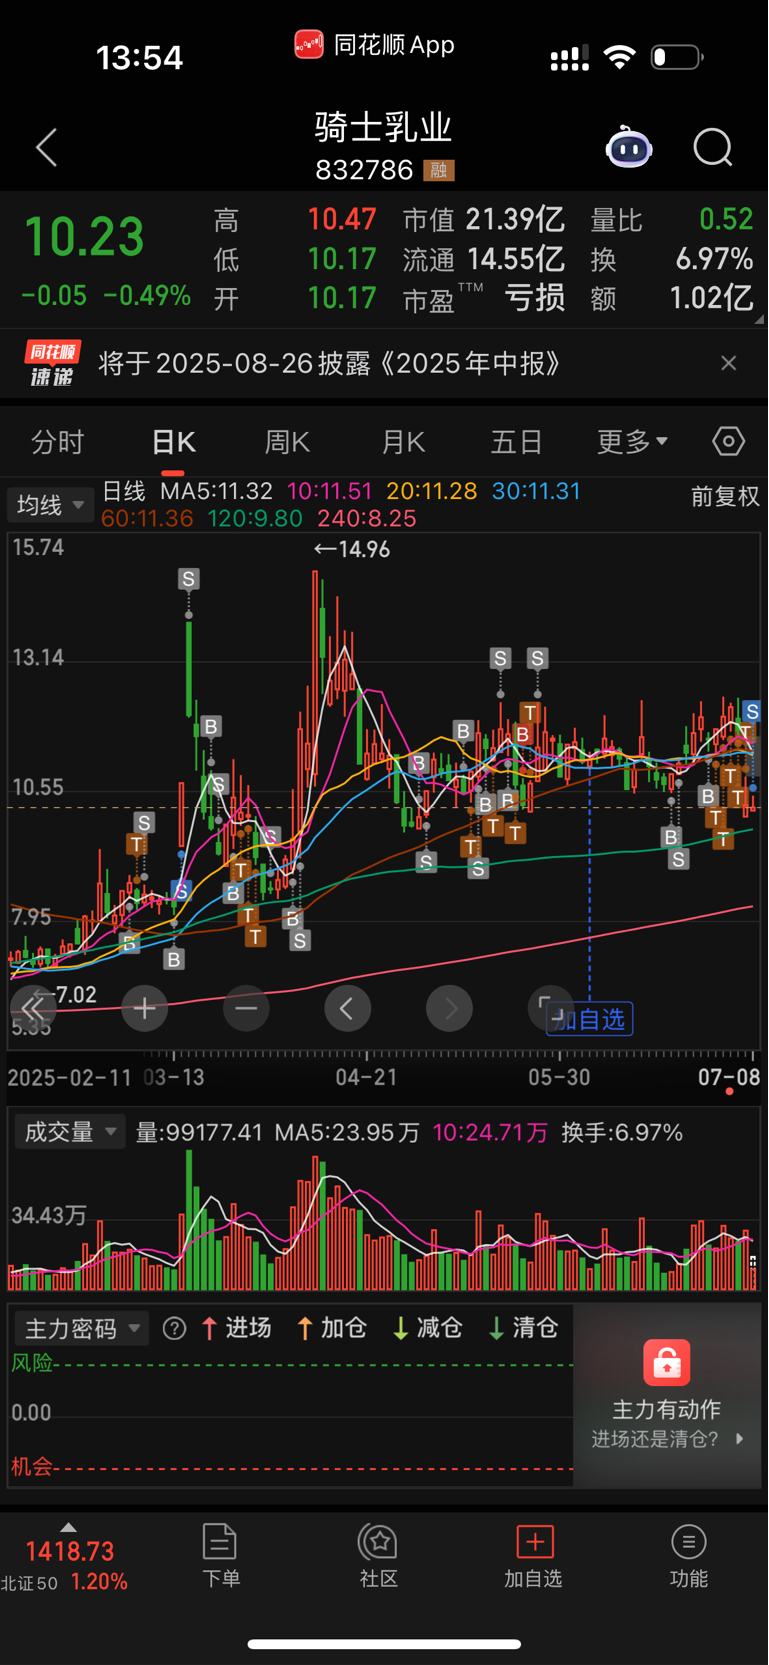The height and width of the screenshot is (1665, 769).
Task: Tap the 量:99177.41 volume readout
Action: click(x=199, y=1132)
